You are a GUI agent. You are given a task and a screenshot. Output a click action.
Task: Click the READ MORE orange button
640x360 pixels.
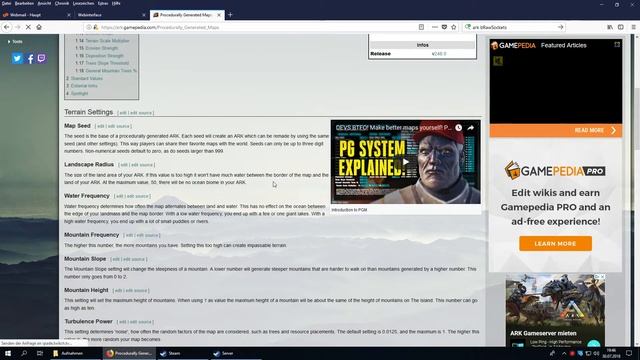556,130
